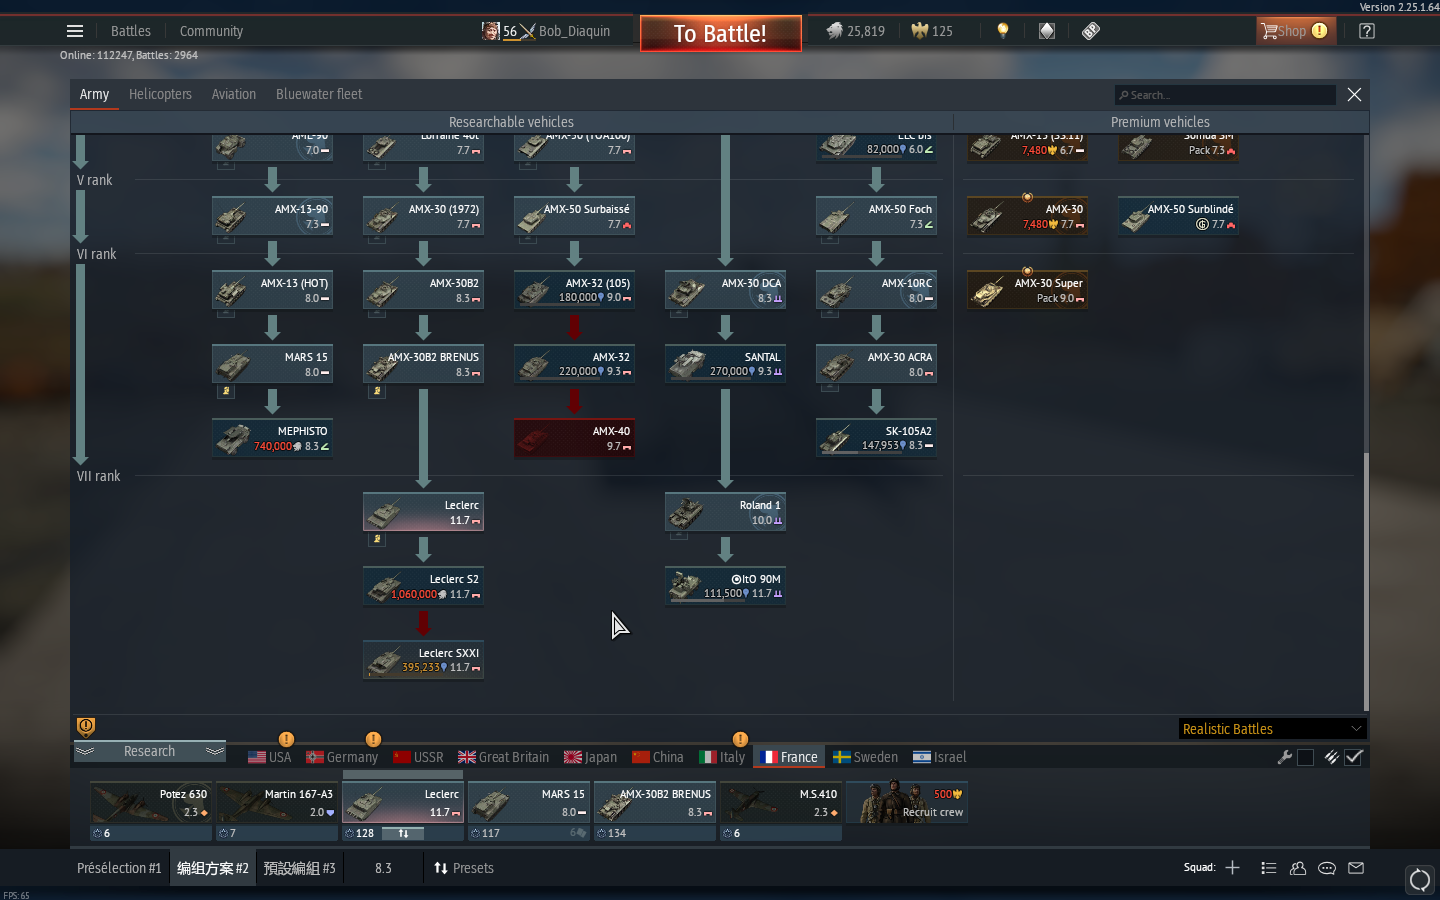Select the Italy country tab
The image size is (1440, 900).
(722, 757)
